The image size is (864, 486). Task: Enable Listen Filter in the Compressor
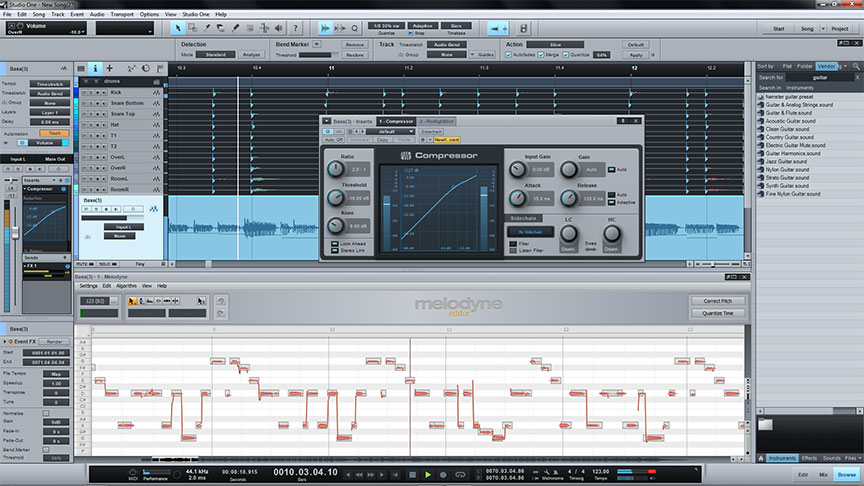(513, 250)
